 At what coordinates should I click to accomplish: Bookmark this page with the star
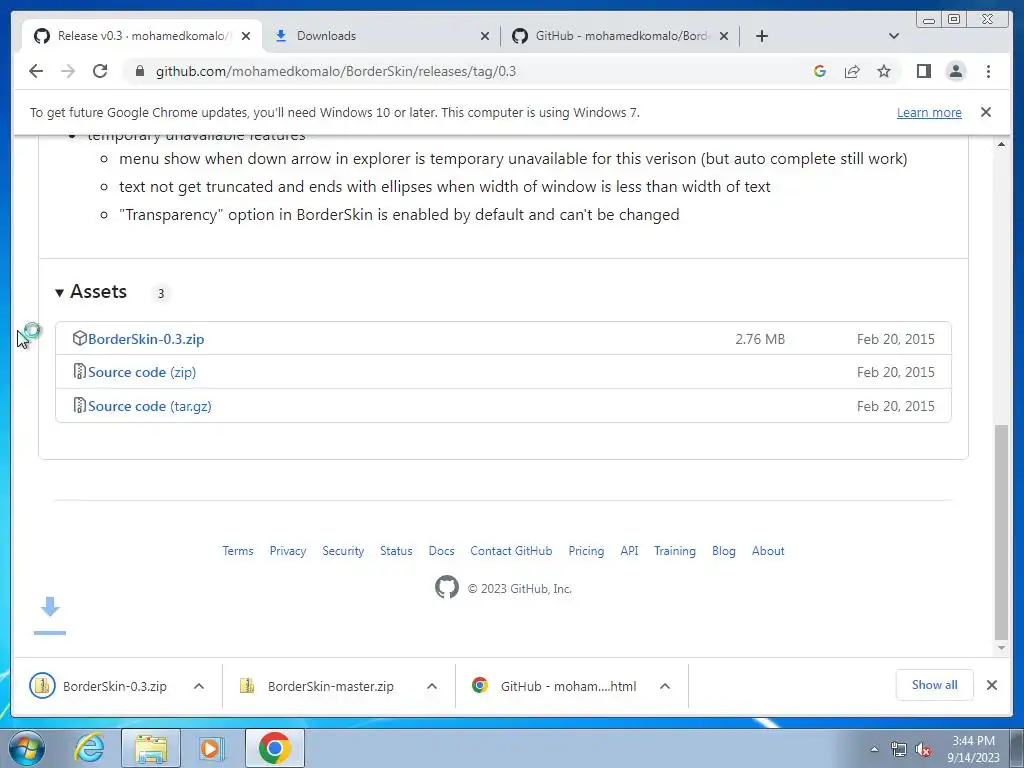point(884,71)
